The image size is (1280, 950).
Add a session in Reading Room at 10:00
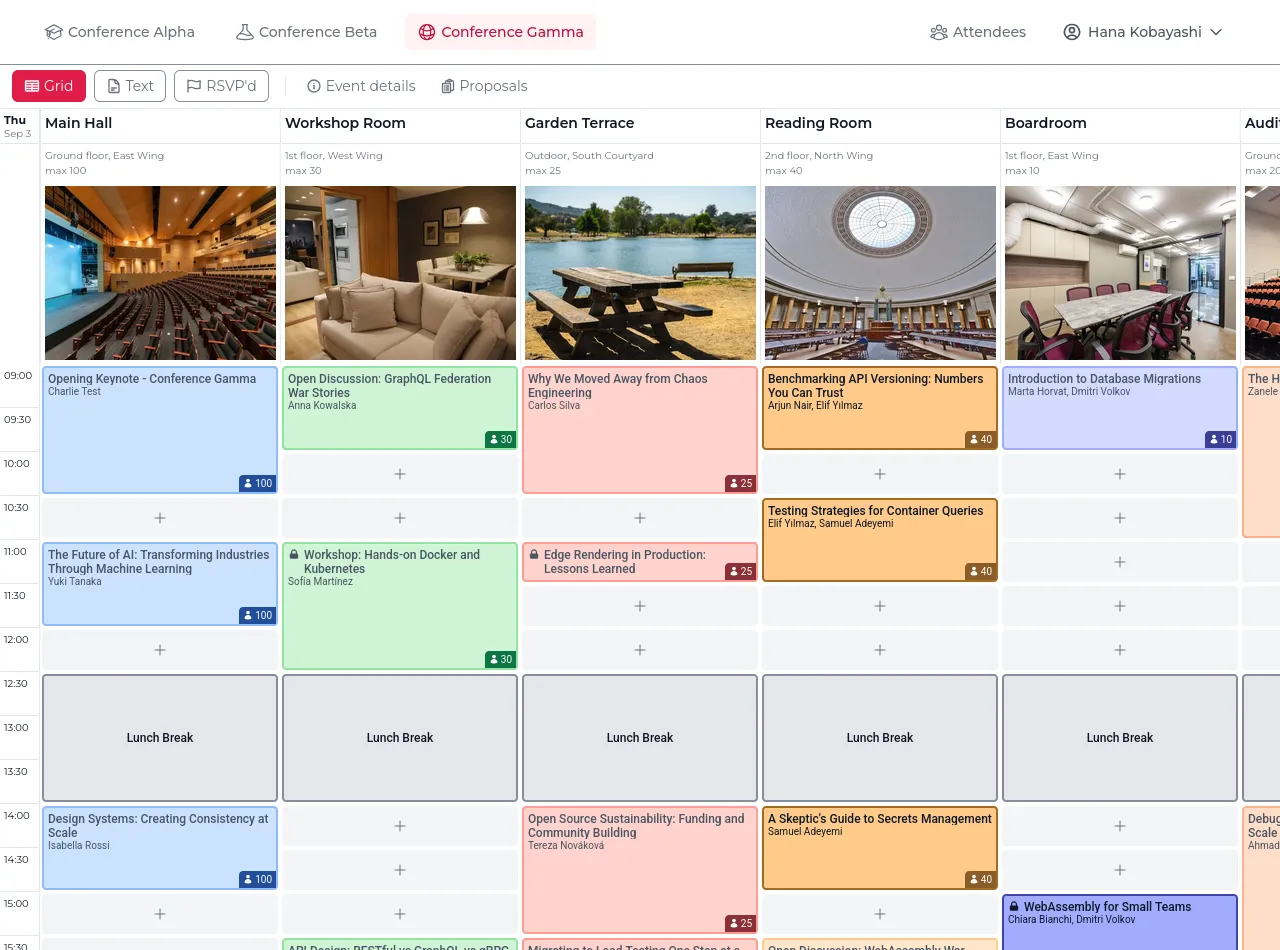(880, 474)
